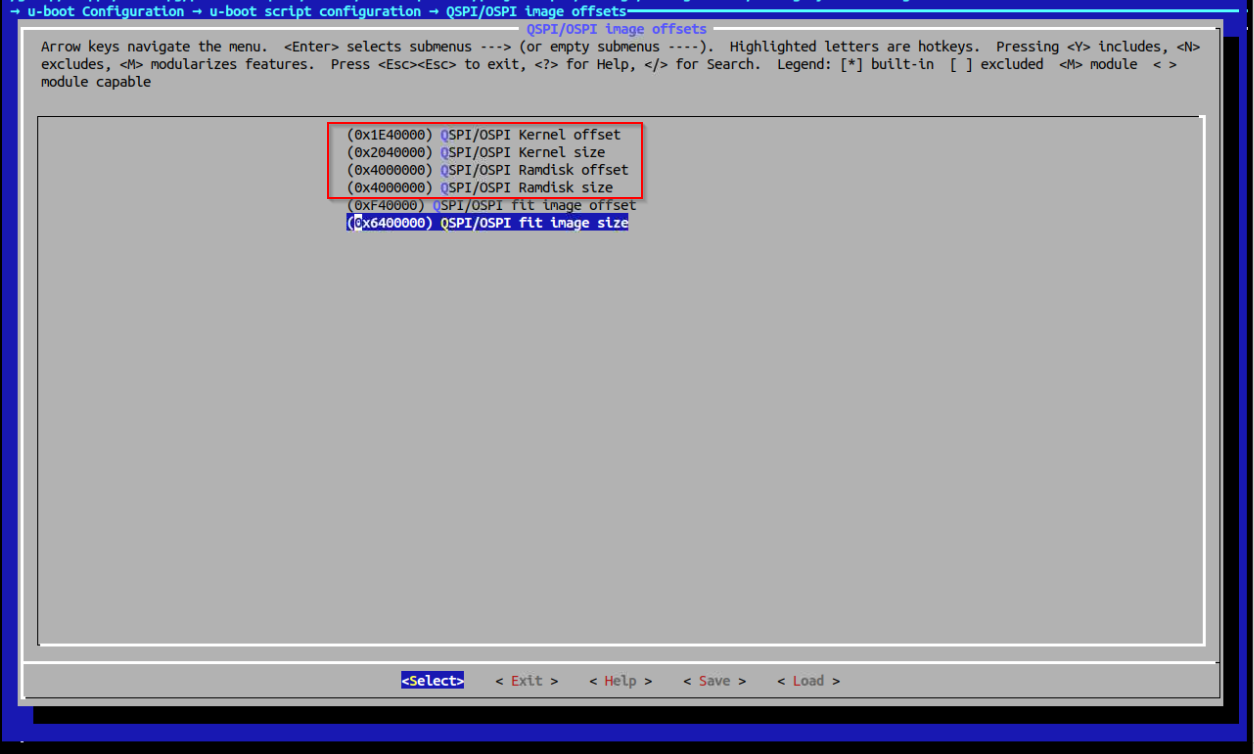Open help with the < Help > button

[620, 681]
